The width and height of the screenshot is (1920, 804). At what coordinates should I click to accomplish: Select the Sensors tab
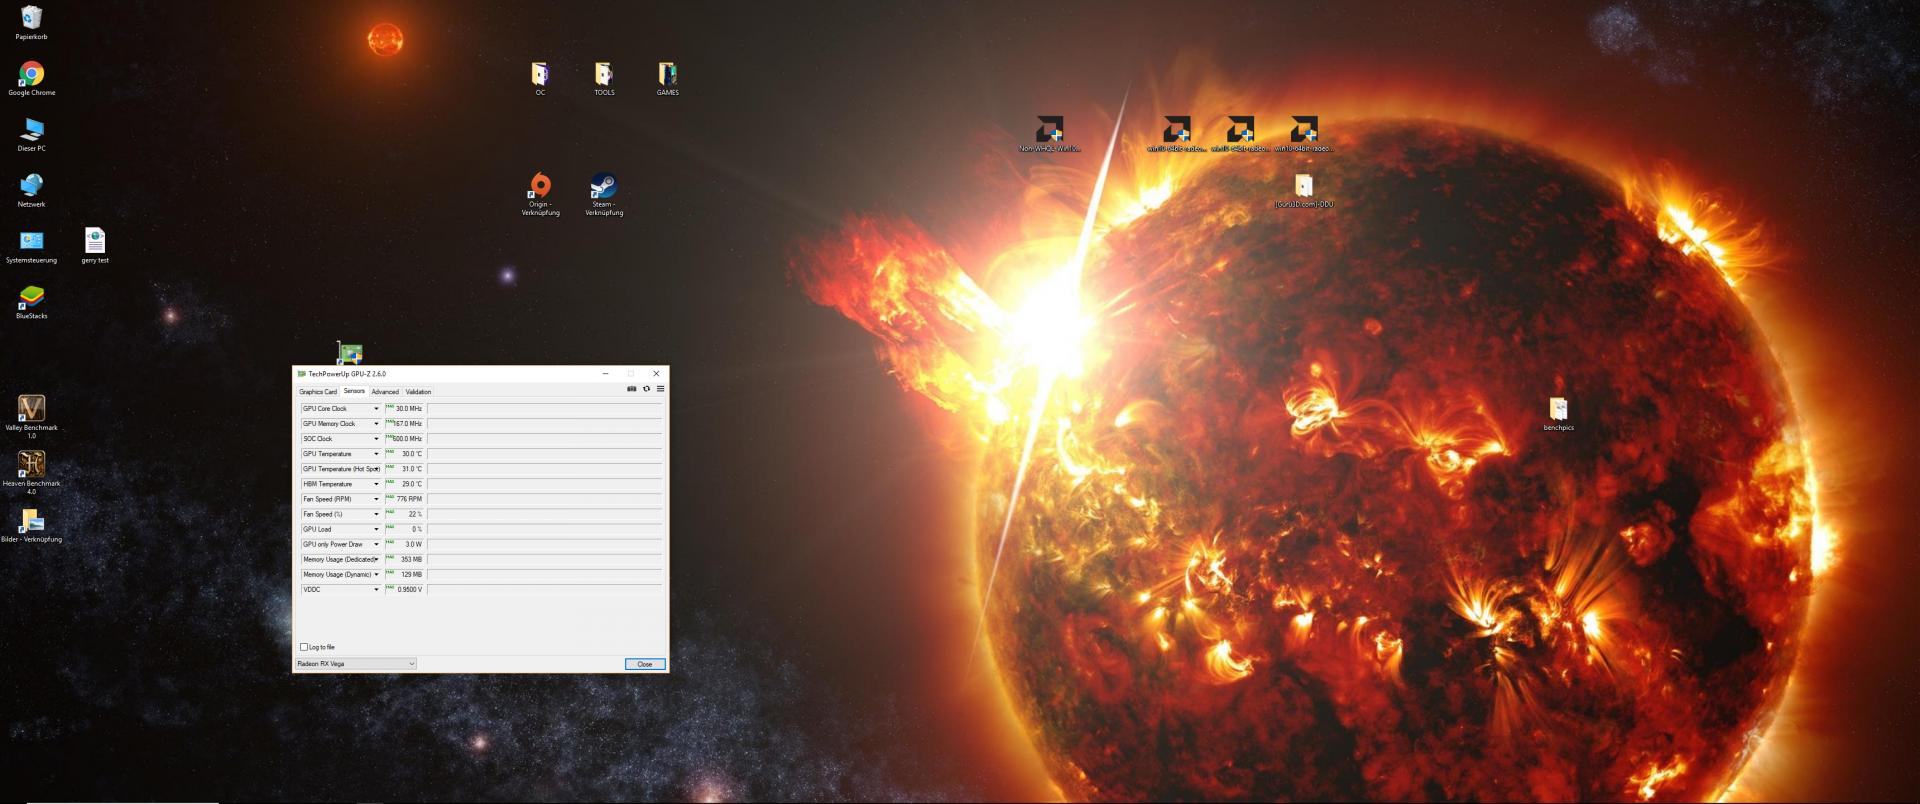pos(354,391)
